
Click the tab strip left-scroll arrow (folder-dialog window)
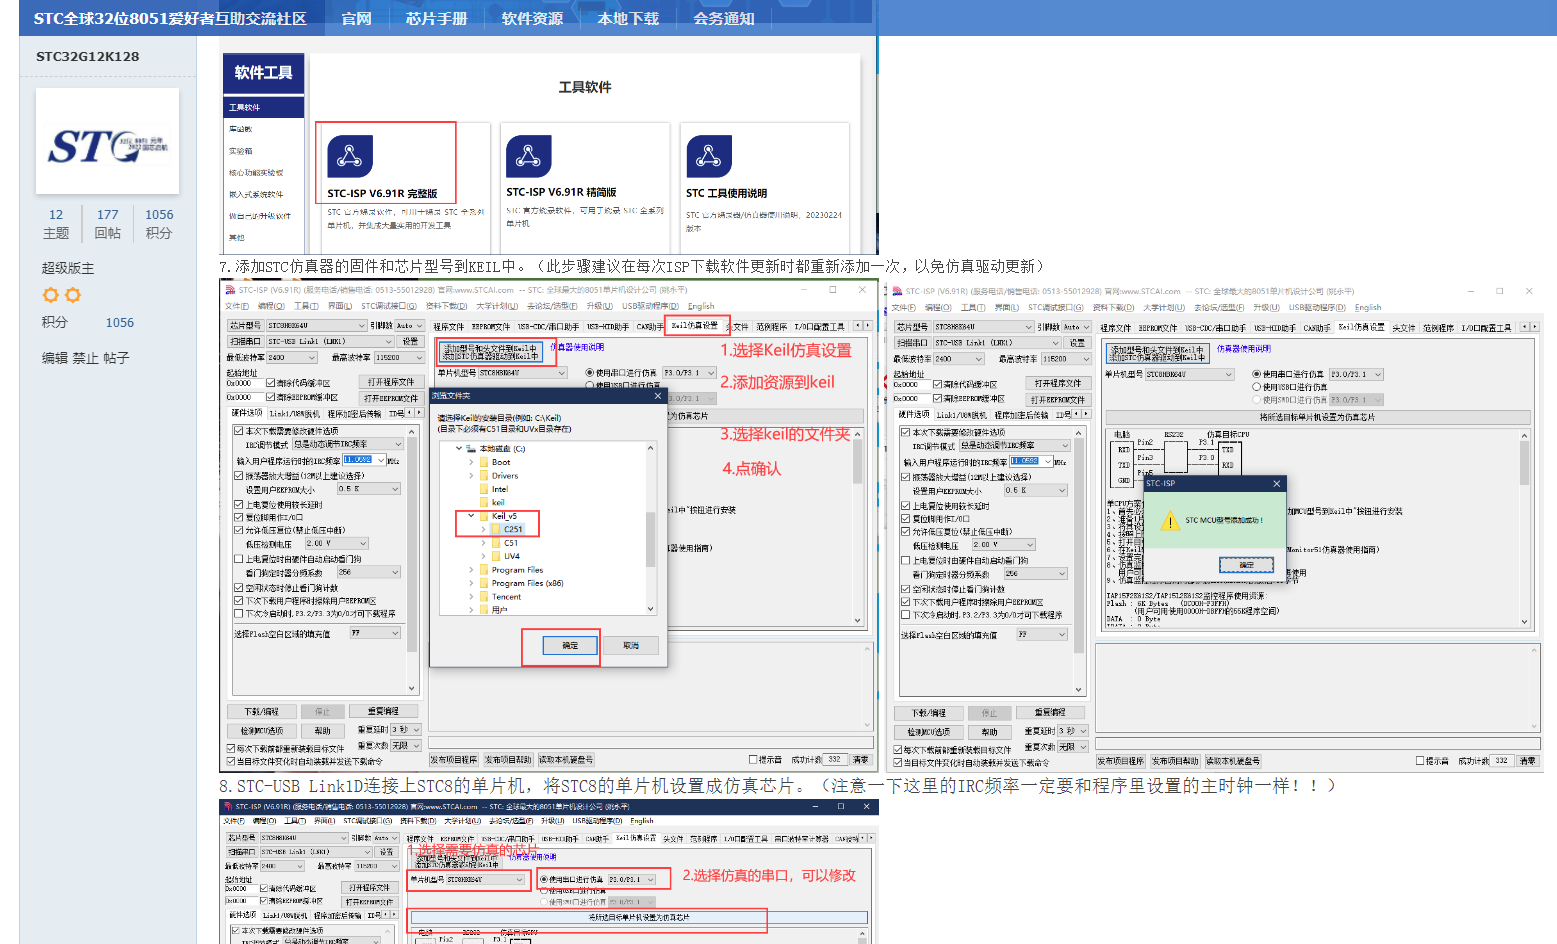coord(857,326)
